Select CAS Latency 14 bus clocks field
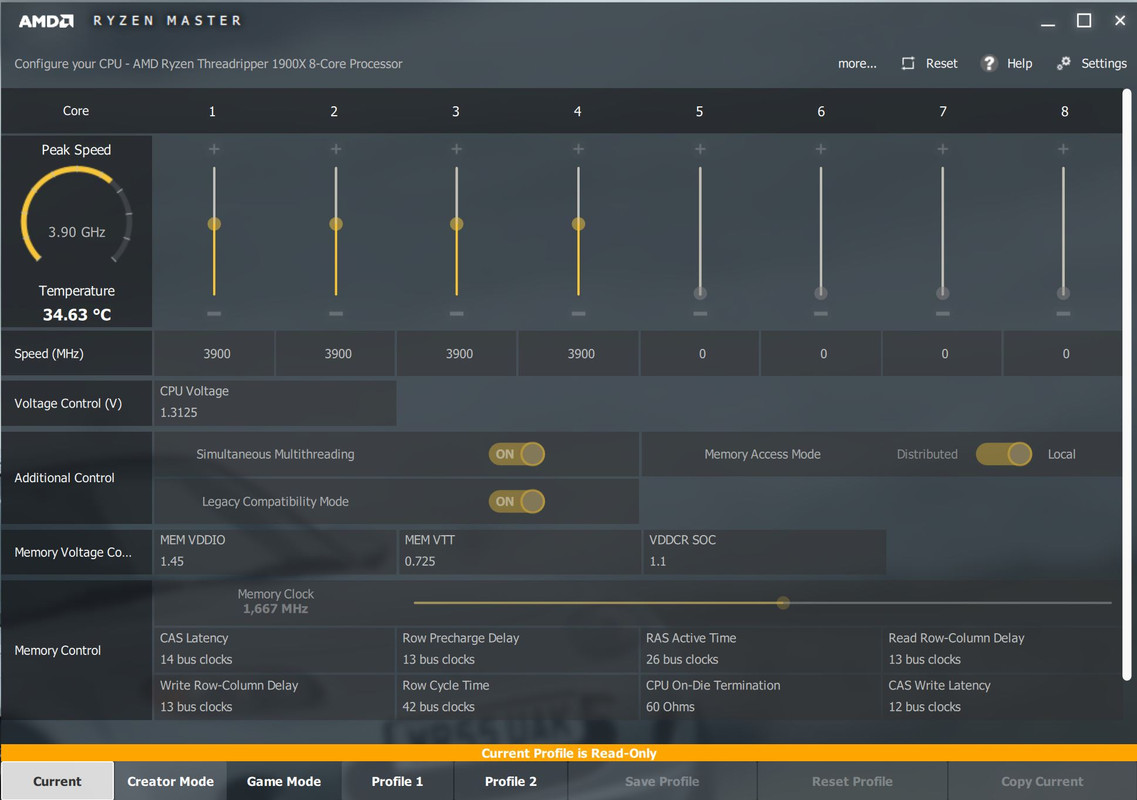This screenshot has height=800, width=1137. (x=274, y=649)
